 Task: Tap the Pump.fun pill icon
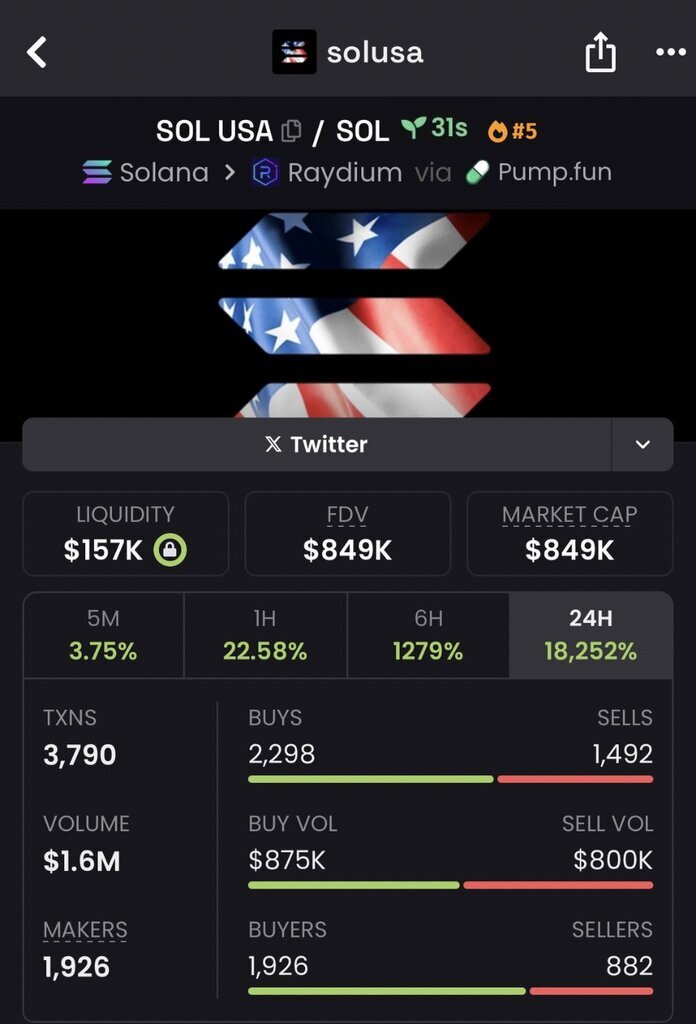click(x=477, y=172)
